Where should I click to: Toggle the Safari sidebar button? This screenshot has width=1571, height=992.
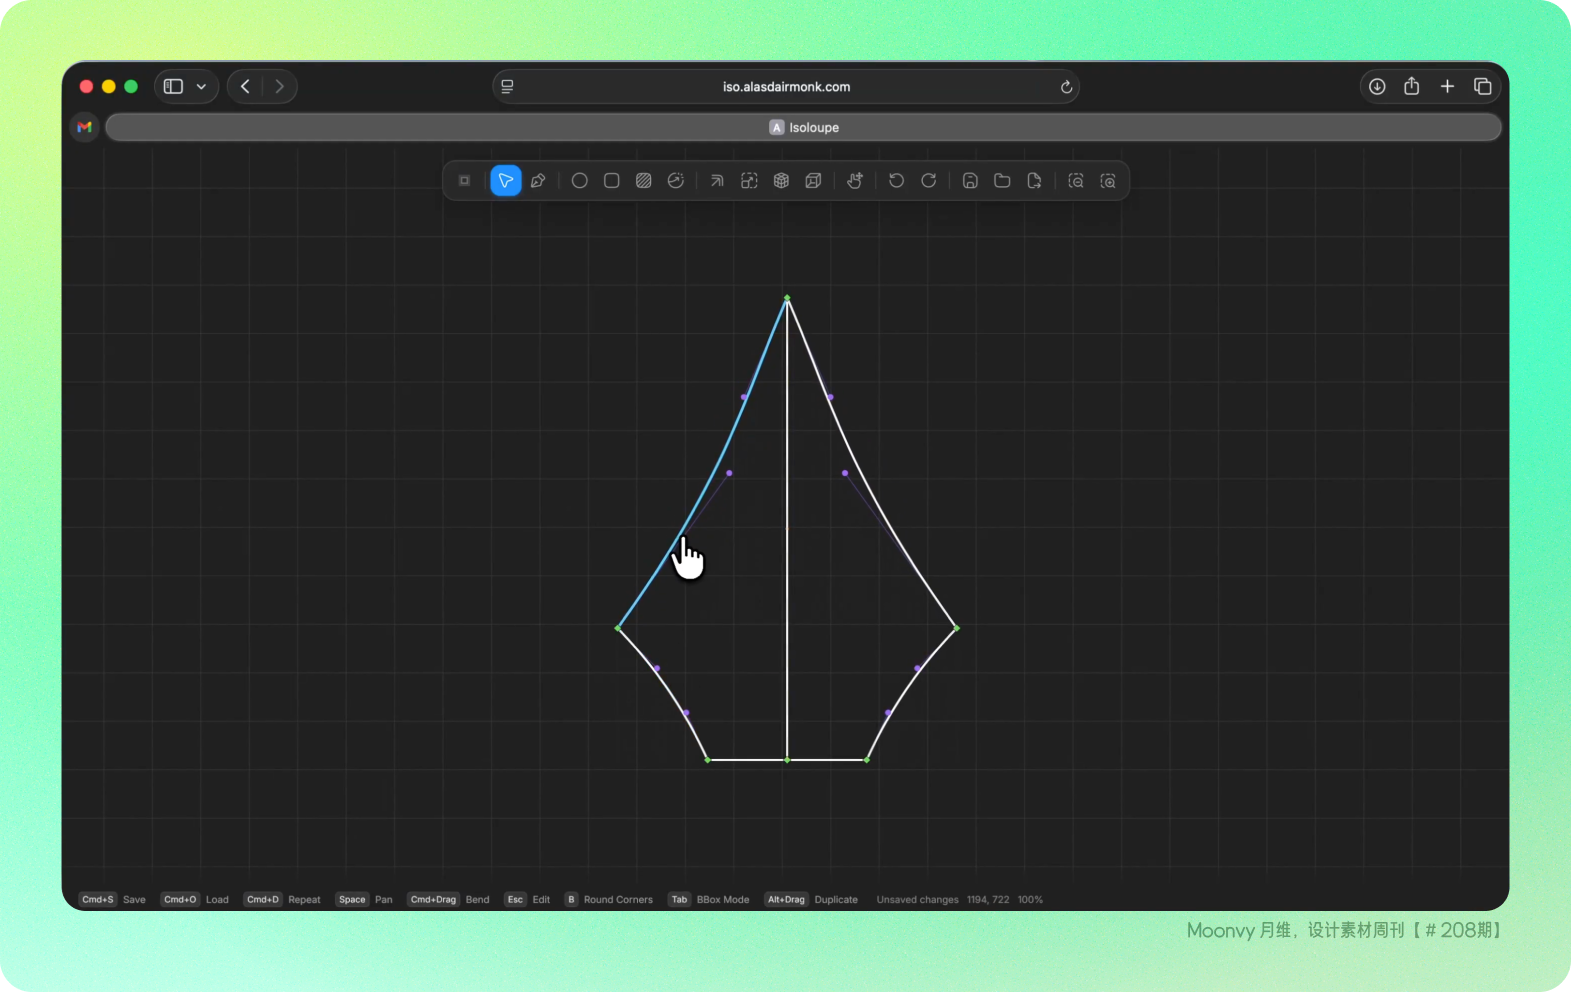pyautogui.click(x=174, y=87)
